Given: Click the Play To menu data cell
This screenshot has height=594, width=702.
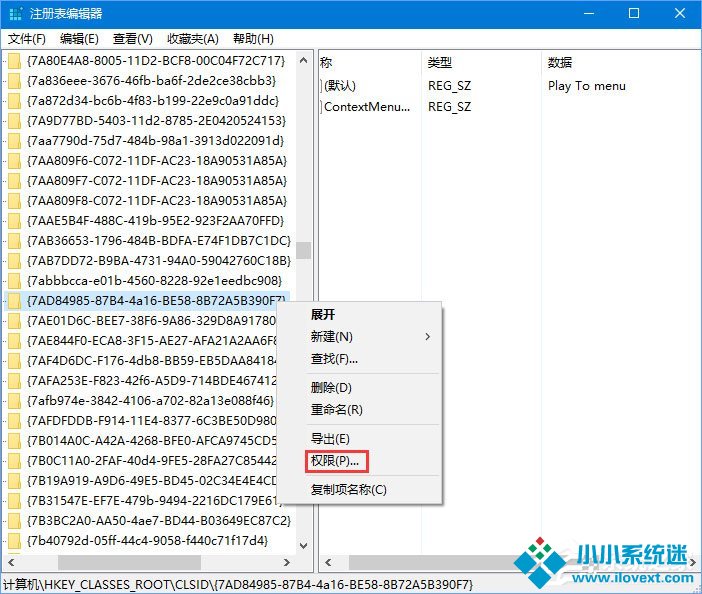Looking at the screenshot, I should pyautogui.click(x=586, y=85).
